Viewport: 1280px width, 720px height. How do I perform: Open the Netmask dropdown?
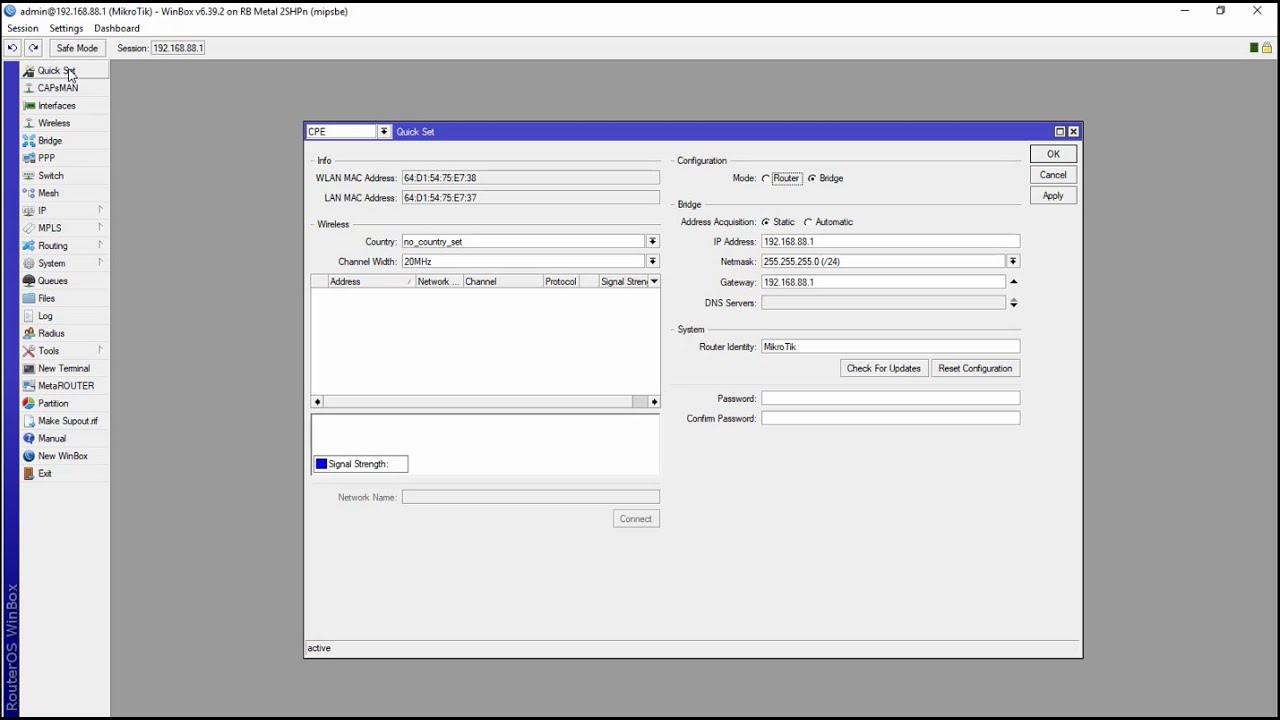(1013, 262)
